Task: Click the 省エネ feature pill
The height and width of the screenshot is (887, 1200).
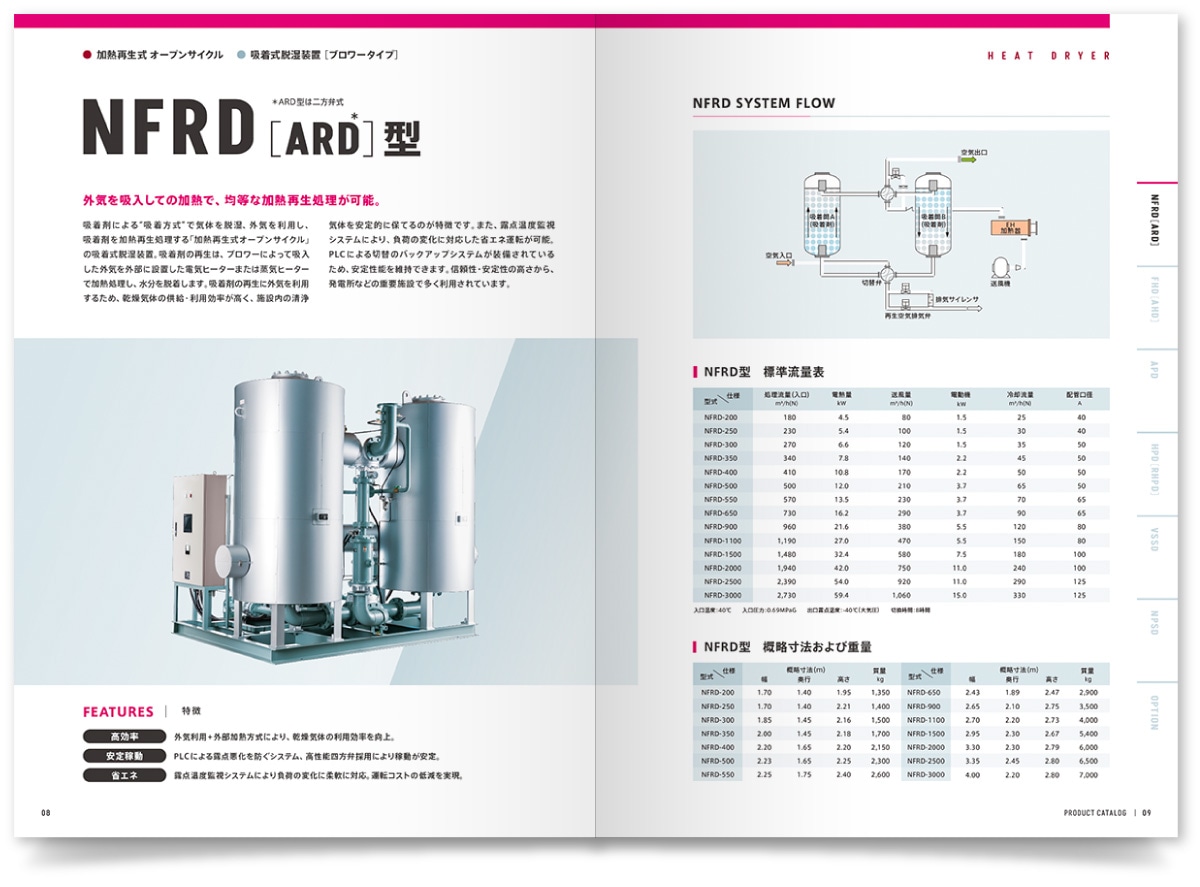Action: (123, 775)
